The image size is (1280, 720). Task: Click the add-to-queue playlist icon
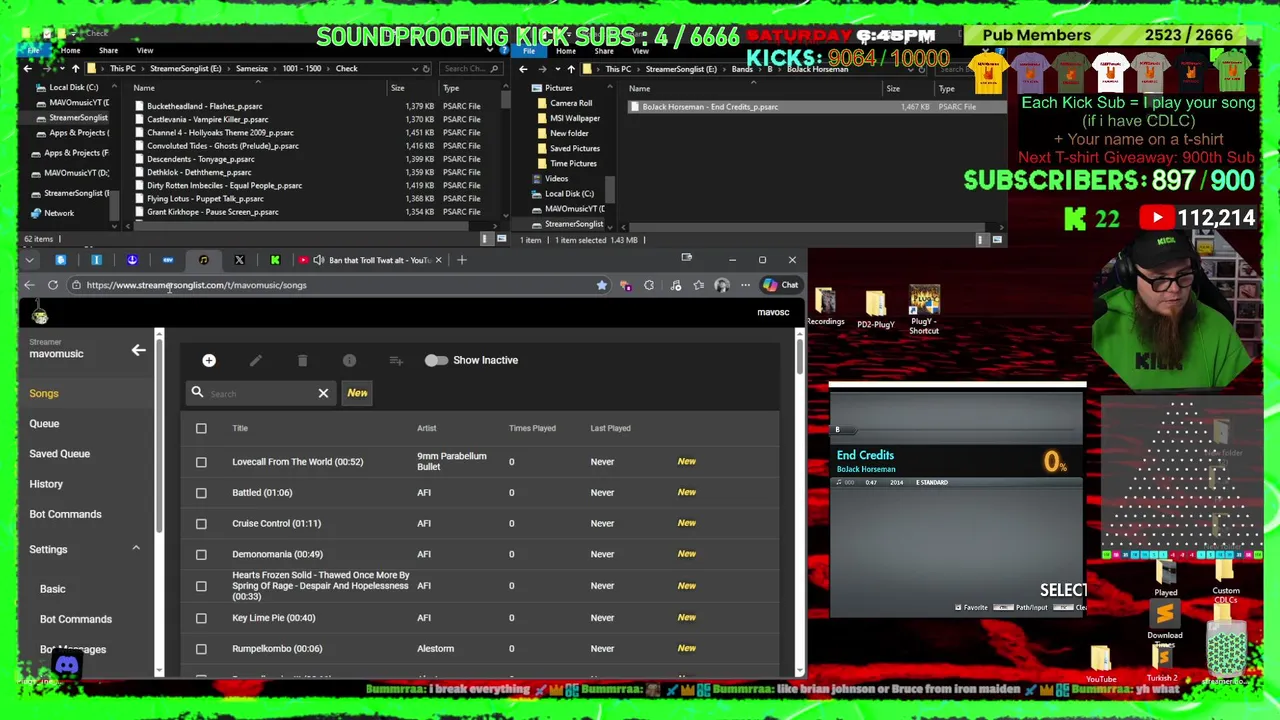[396, 360]
